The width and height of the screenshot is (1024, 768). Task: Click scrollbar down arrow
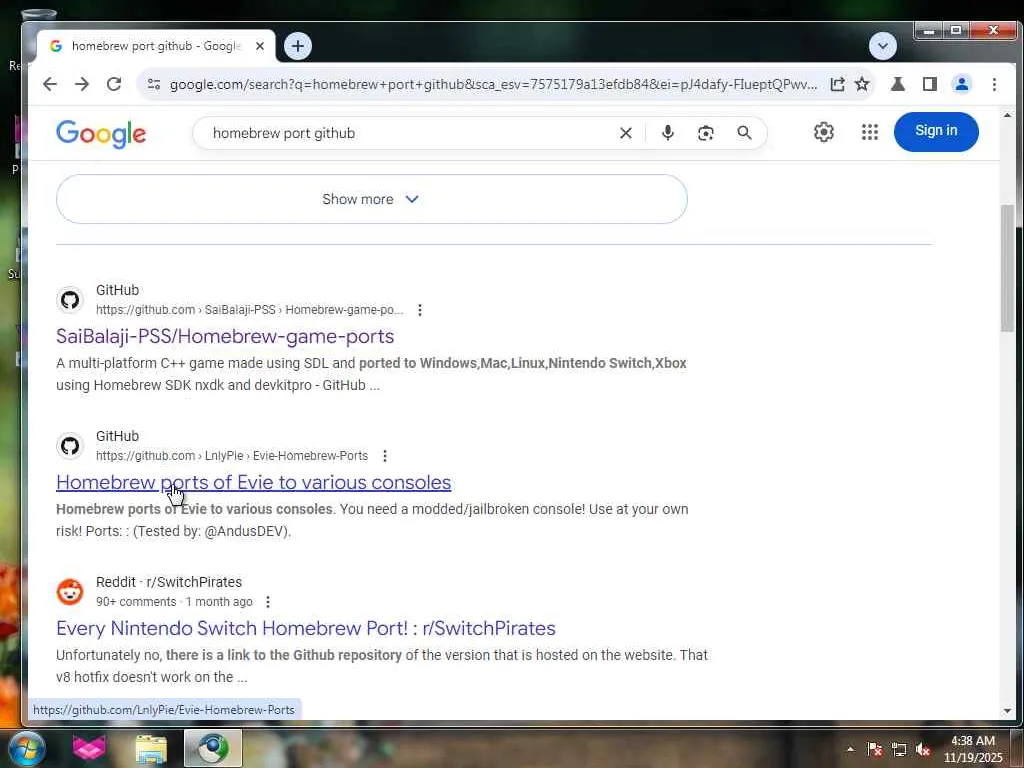click(1007, 711)
